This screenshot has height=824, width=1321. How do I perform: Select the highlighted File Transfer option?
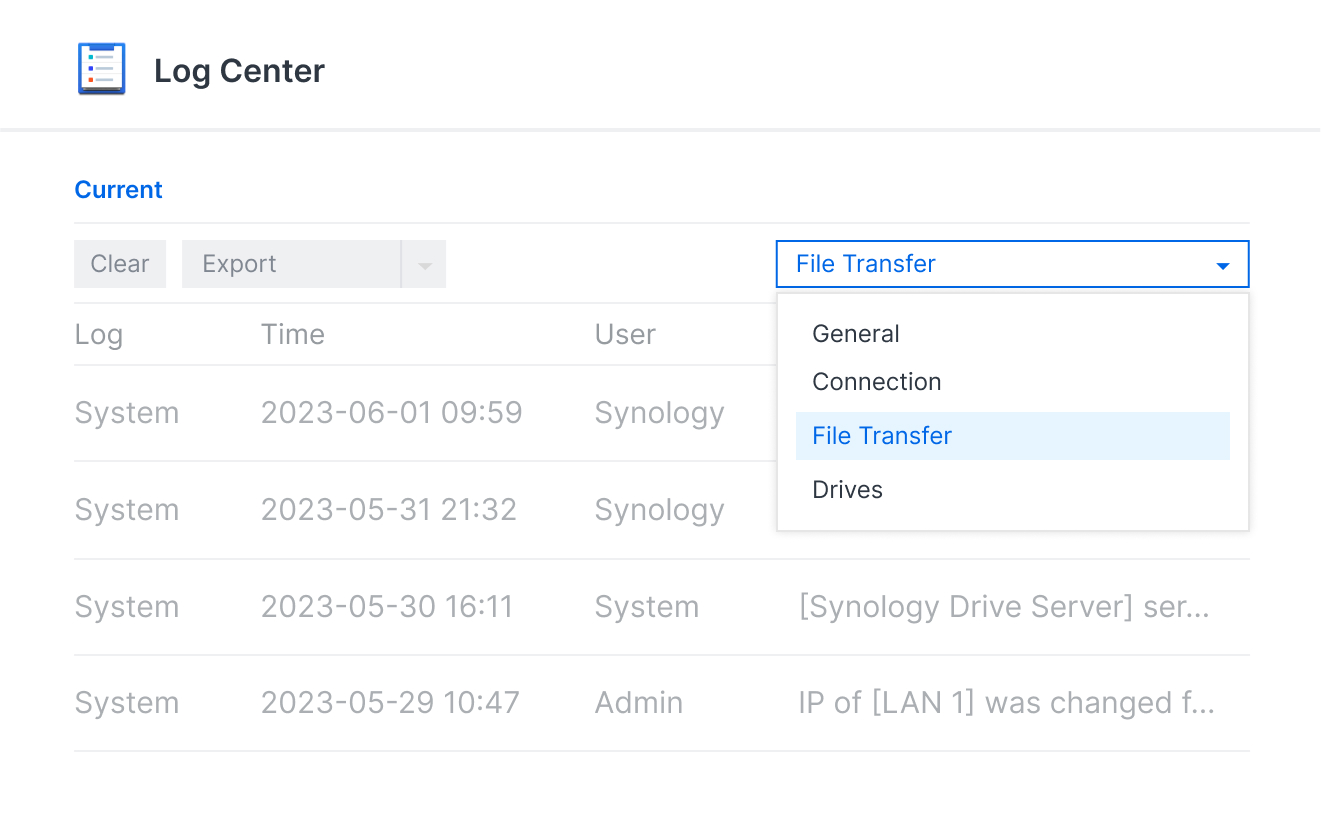(881, 435)
